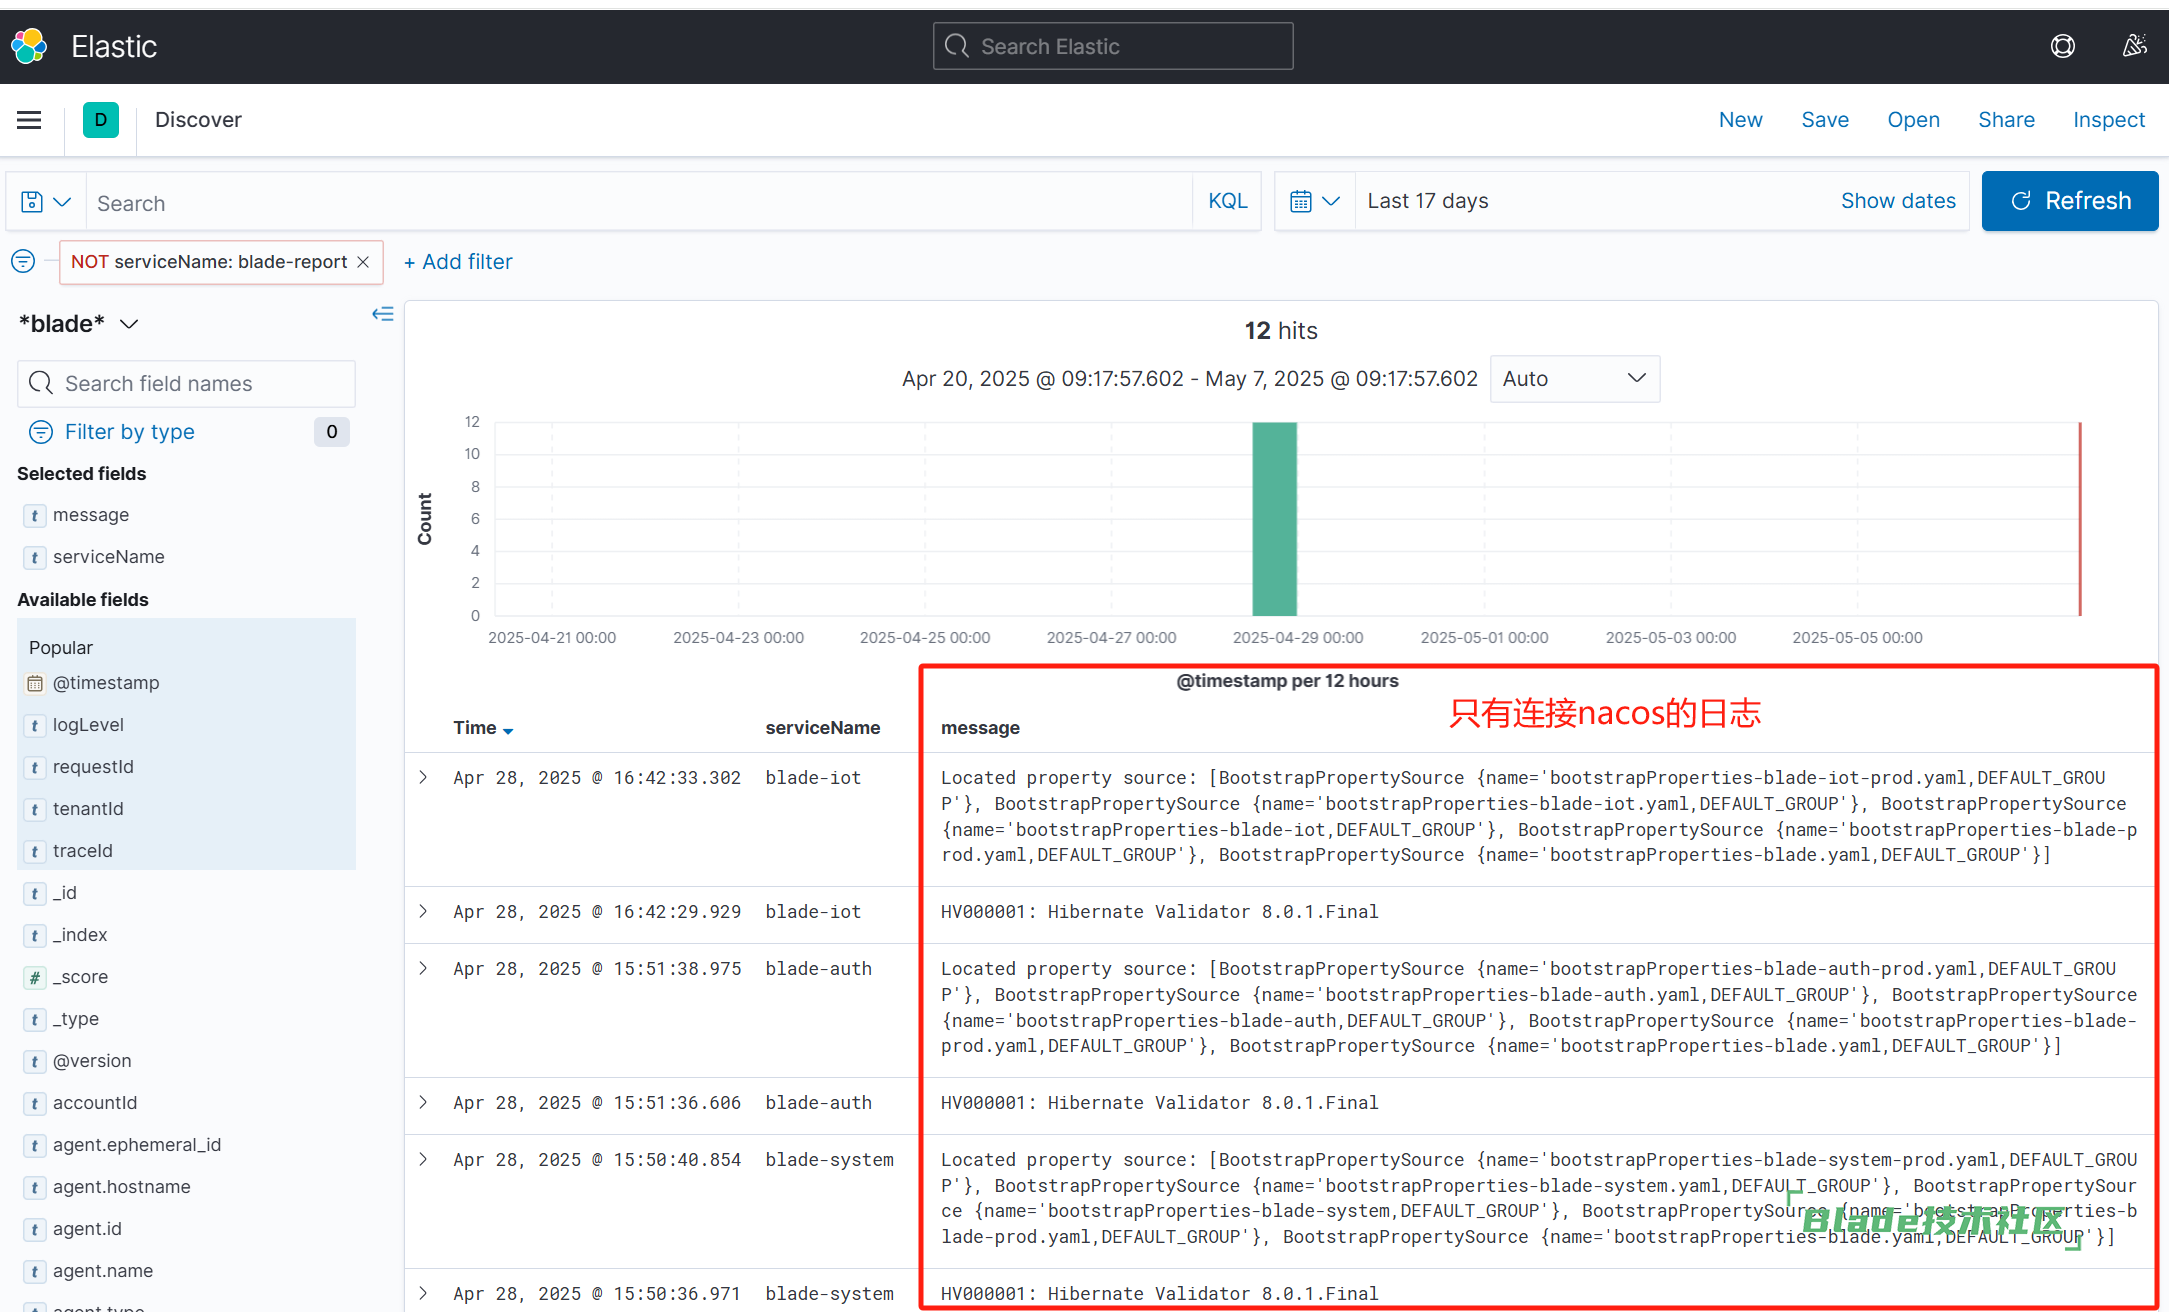Open the saved query menu icon
This screenshot has width=2169, height=1312.
pyautogui.click(x=46, y=202)
